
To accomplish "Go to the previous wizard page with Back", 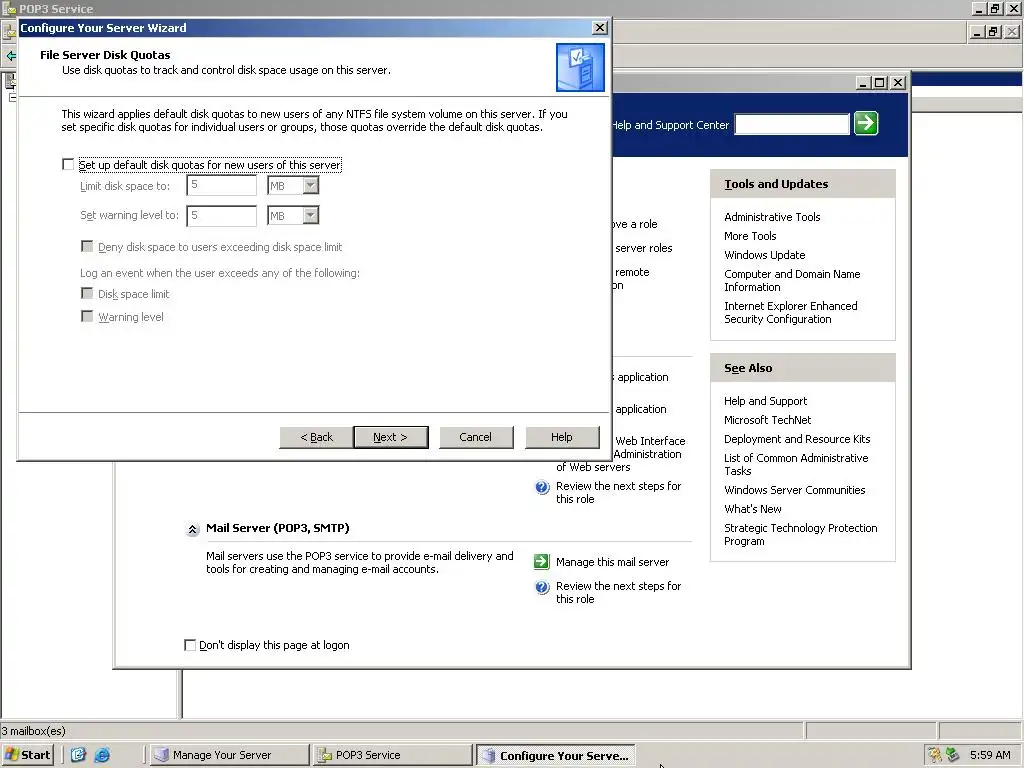I will [x=316, y=437].
